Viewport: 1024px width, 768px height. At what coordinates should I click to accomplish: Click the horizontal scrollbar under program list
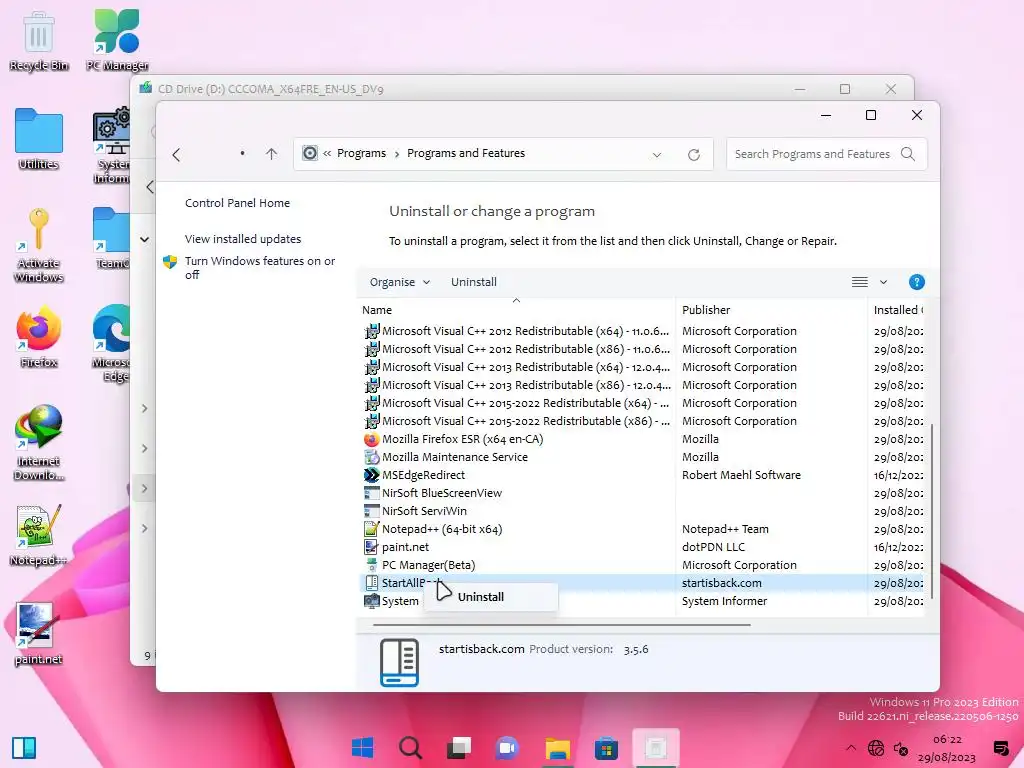coord(562,625)
